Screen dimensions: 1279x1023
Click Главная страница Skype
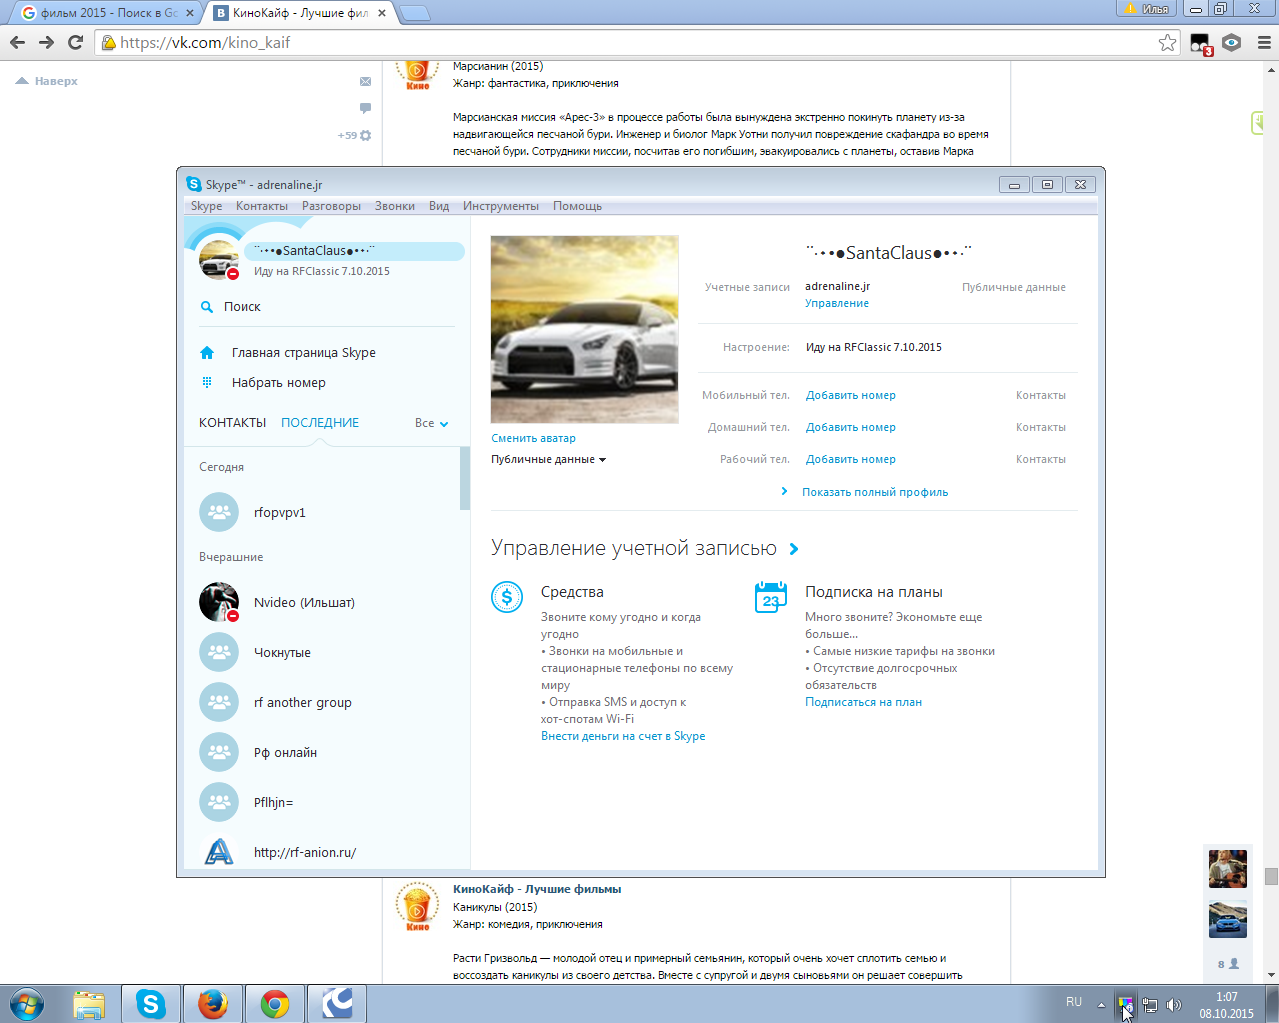304,353
